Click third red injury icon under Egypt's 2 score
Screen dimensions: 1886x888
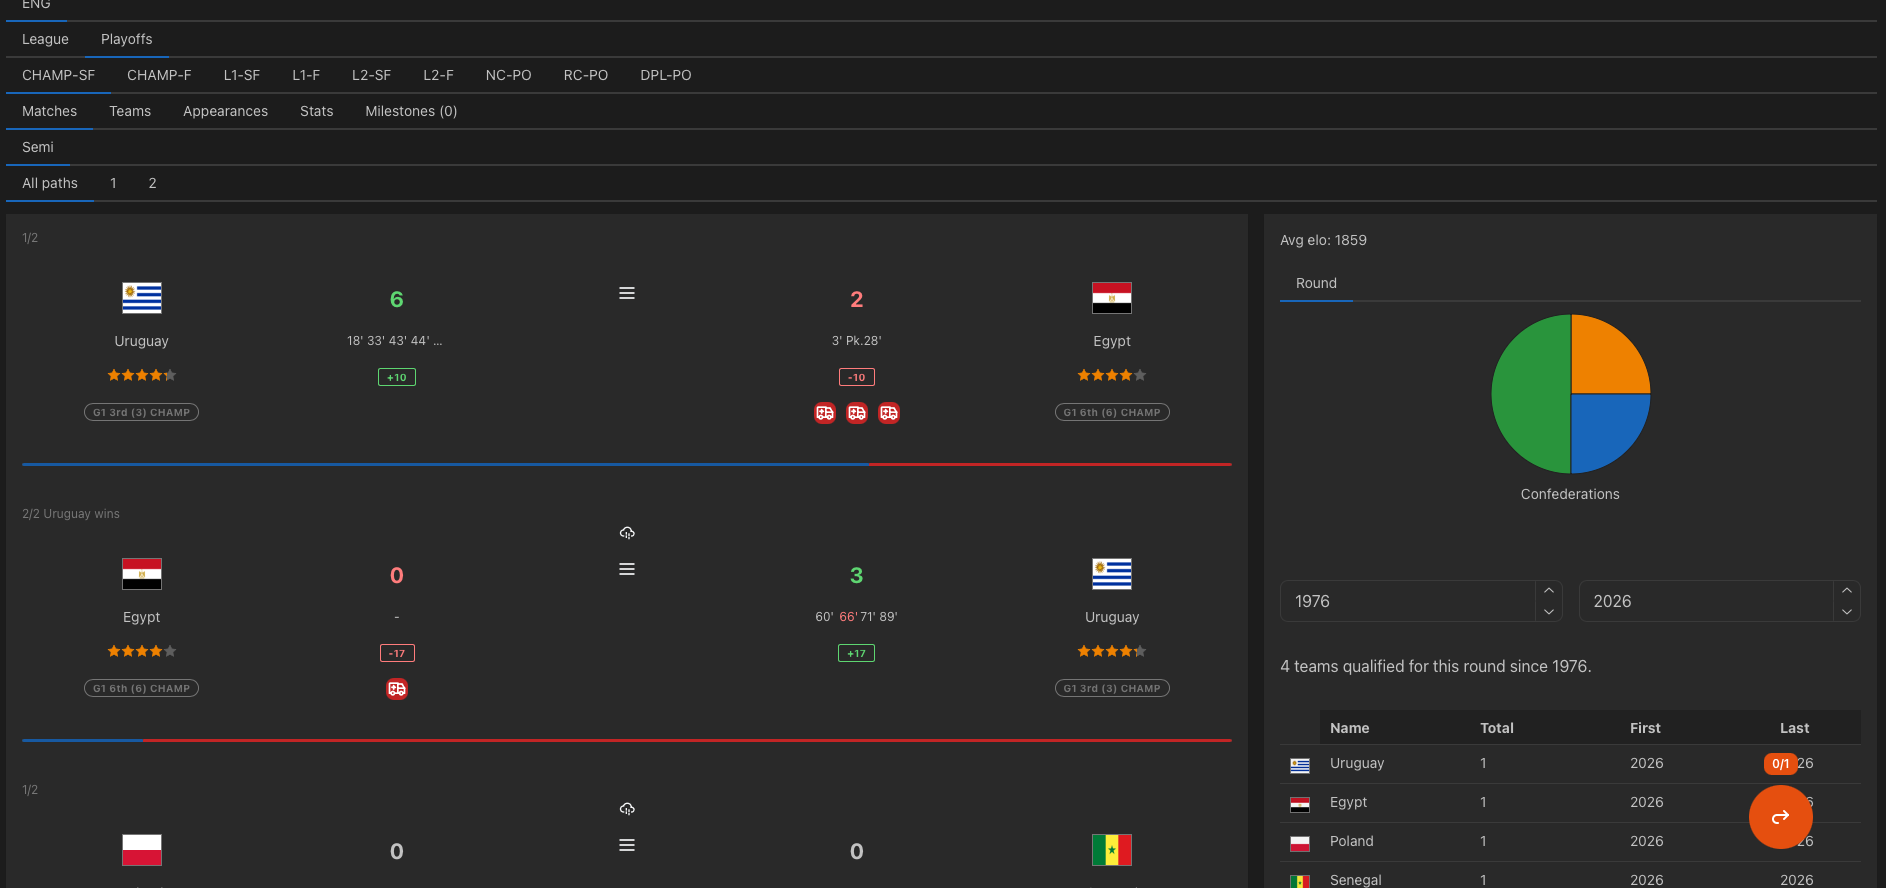click(x=889, y=413)
